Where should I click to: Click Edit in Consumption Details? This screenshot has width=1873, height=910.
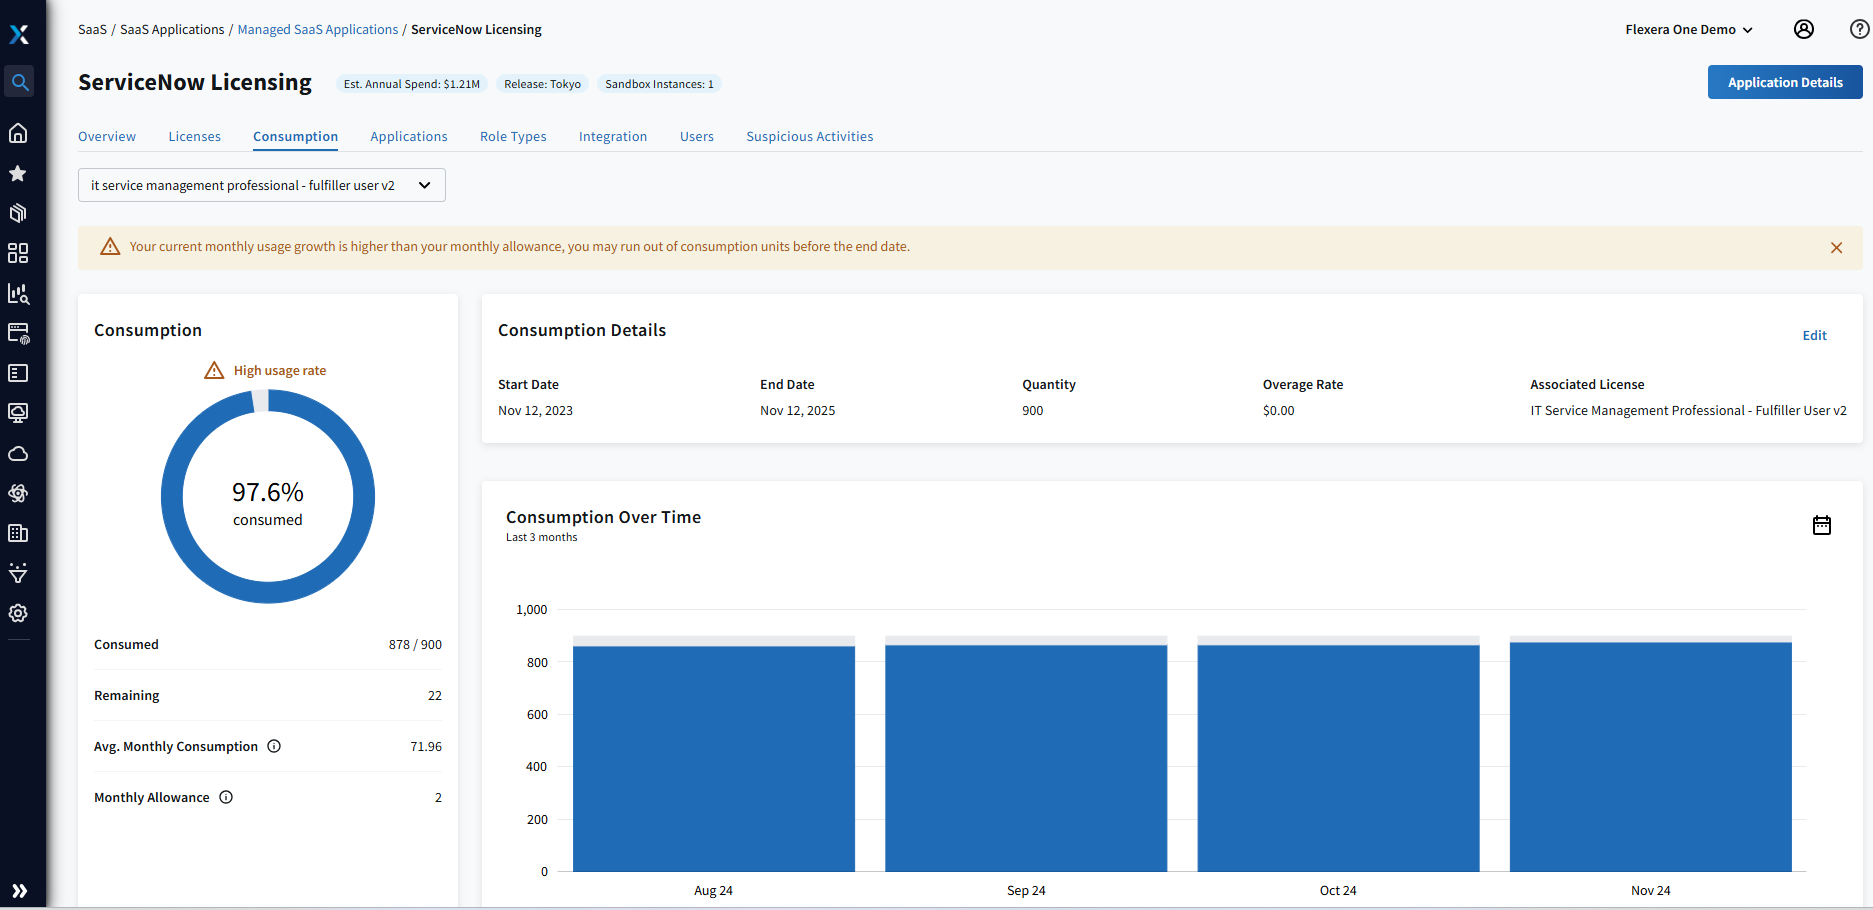[1814, 335]
